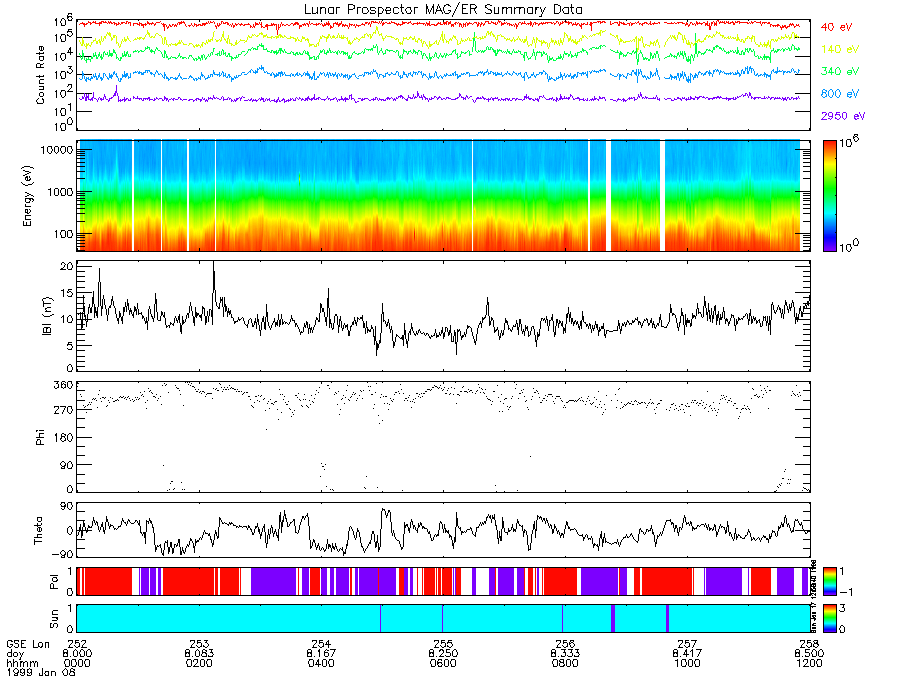
Task: Click the 1000 time tick label
Action: [686, 663]
